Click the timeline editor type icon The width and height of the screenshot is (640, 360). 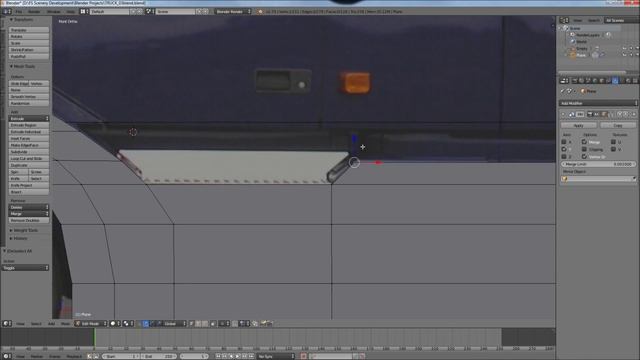7,356
